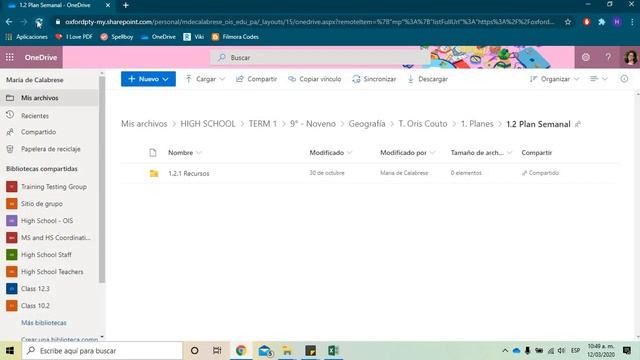Open the help question mark

(608, 58)
